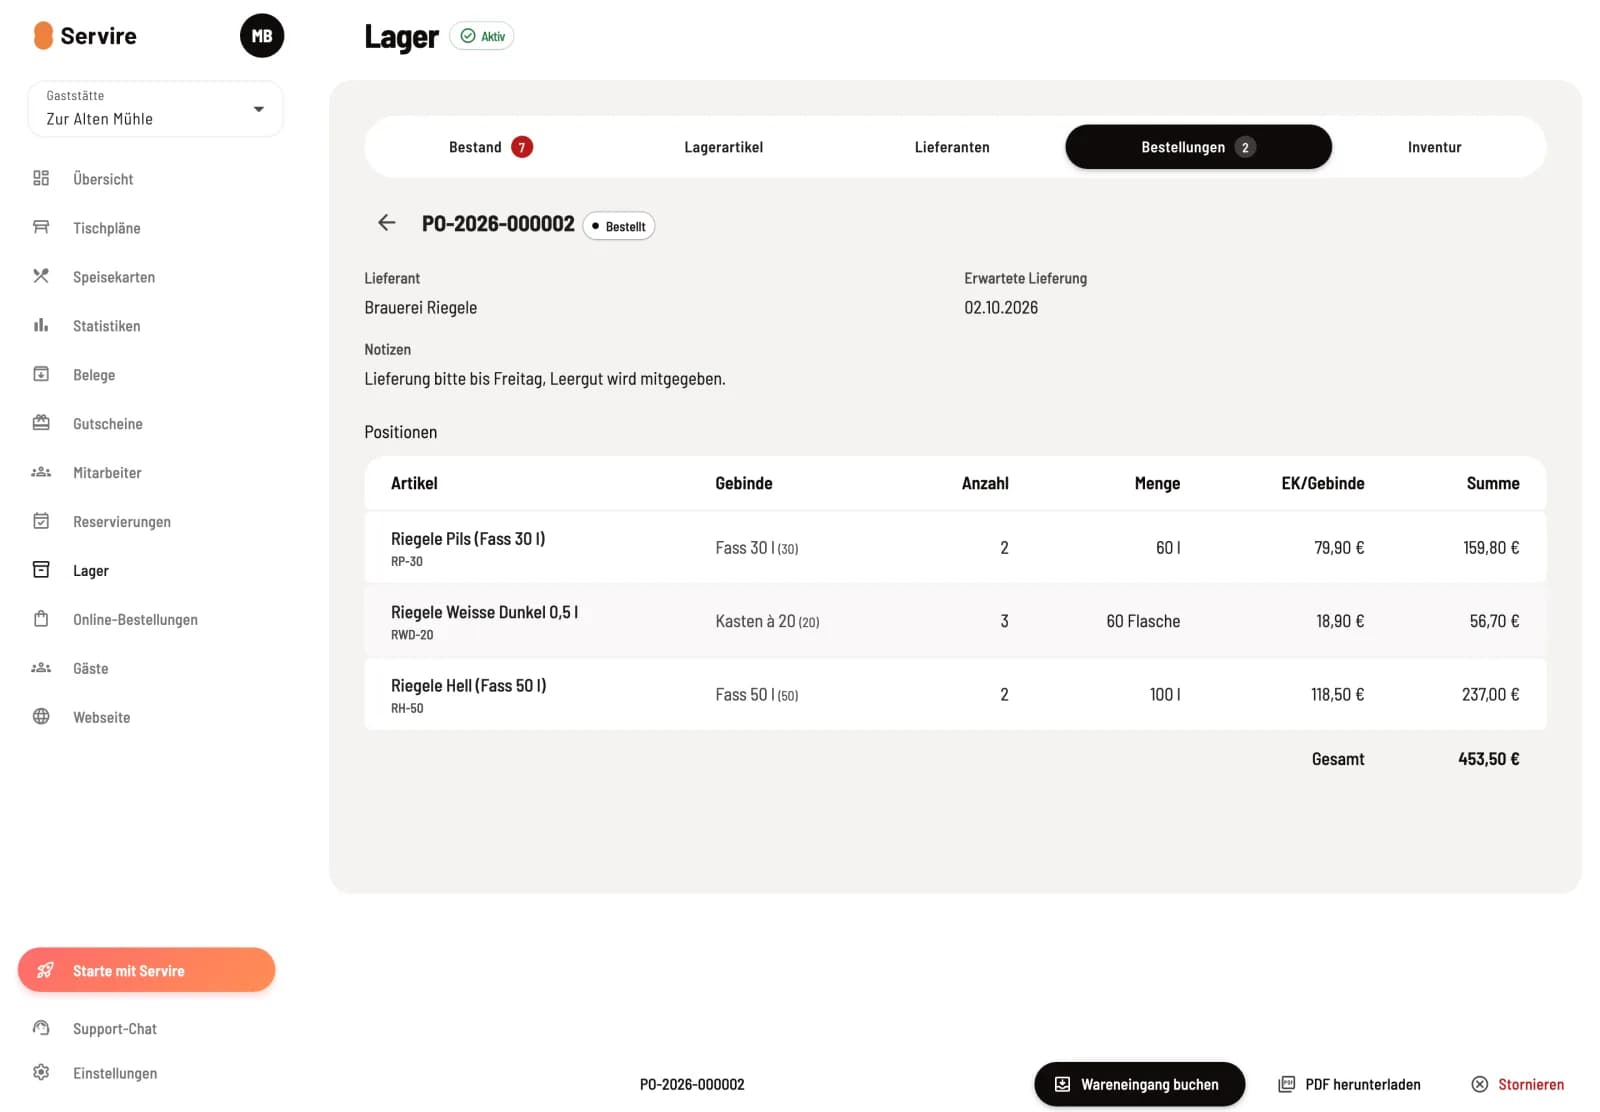Screen dimensions: 1600x1112
Task: Click the MB user avatar
Action: point(262,36)
